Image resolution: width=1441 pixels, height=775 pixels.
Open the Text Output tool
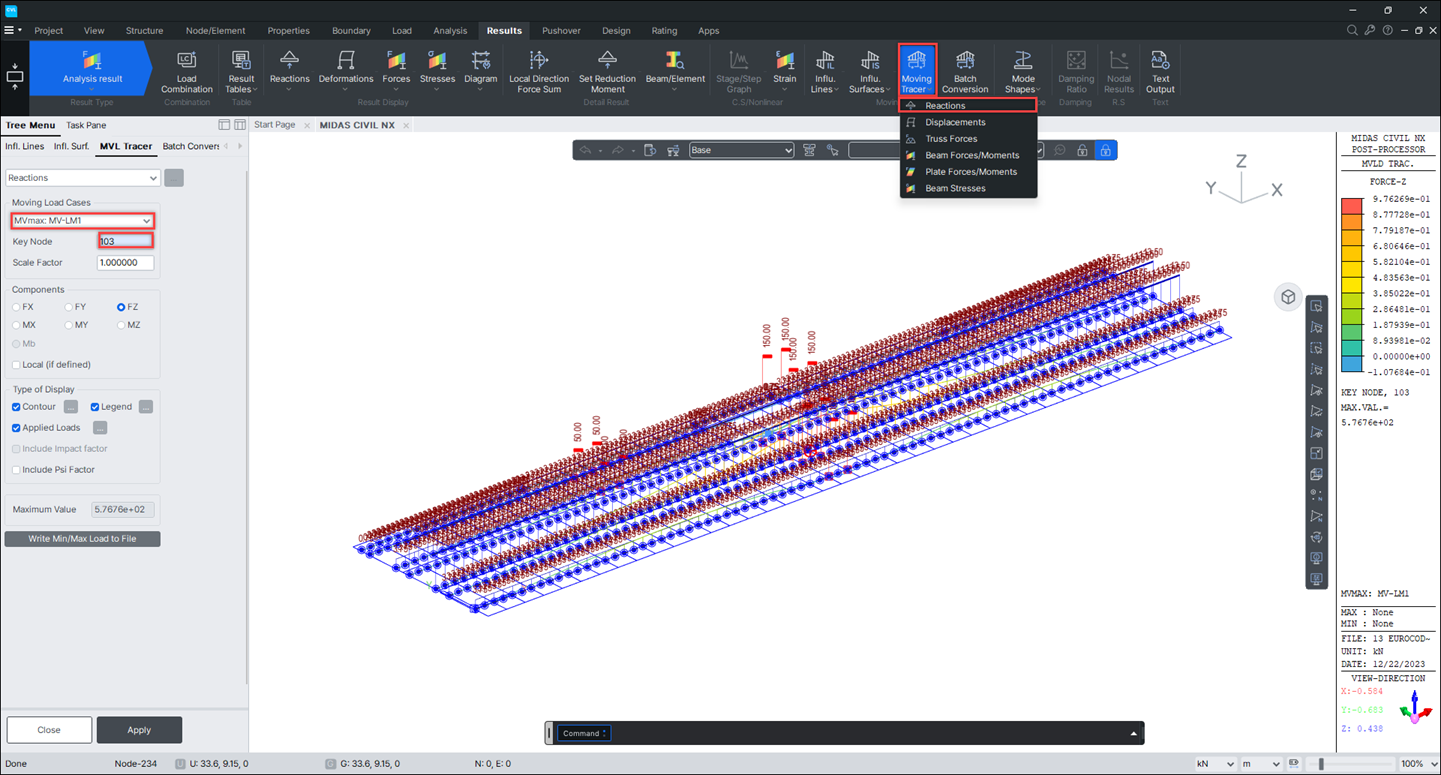[1160, 72]
